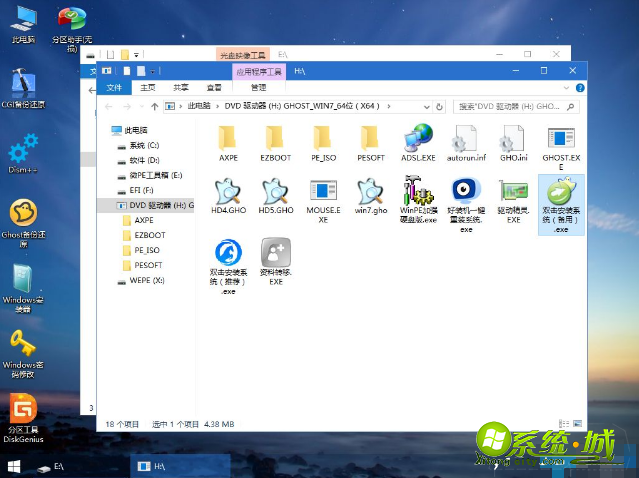Select WEPE (X:) drive in tree
The width and height of the screenshot is (639, 478).
[141, 280]
